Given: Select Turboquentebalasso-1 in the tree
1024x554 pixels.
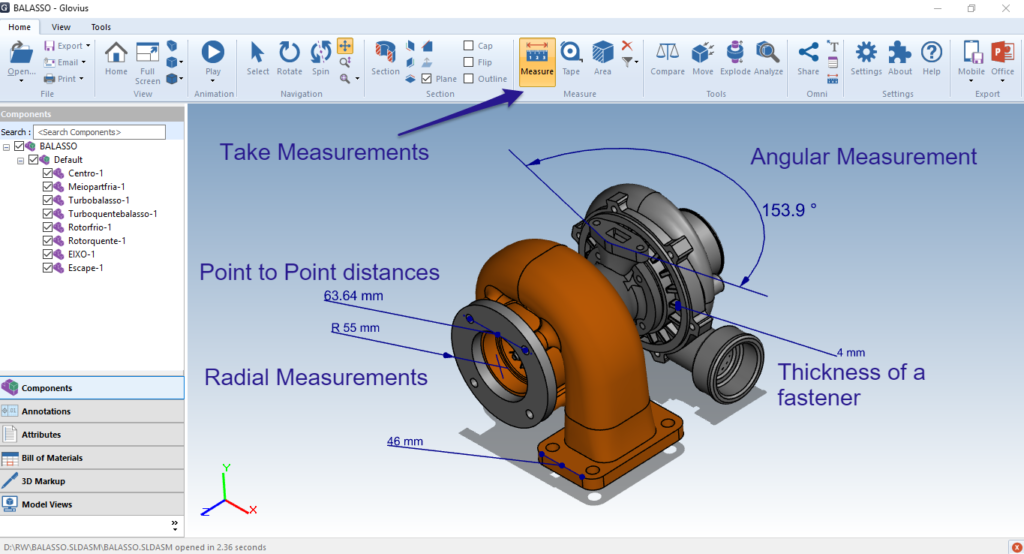Looking at the screenshot, I should 112,214.
